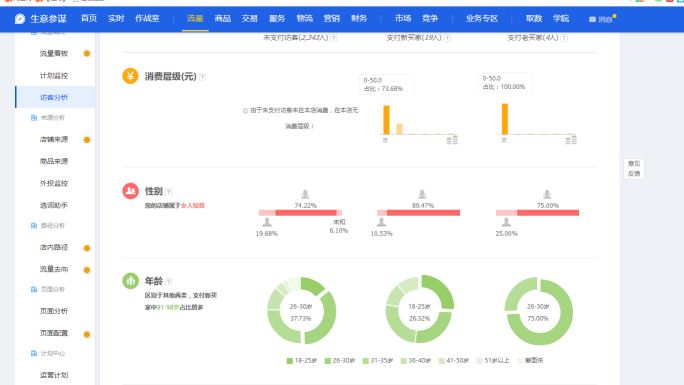Open 店内路径 in the sidebar
The width and height of the screenshot is (684, 385).
(54, 247)
